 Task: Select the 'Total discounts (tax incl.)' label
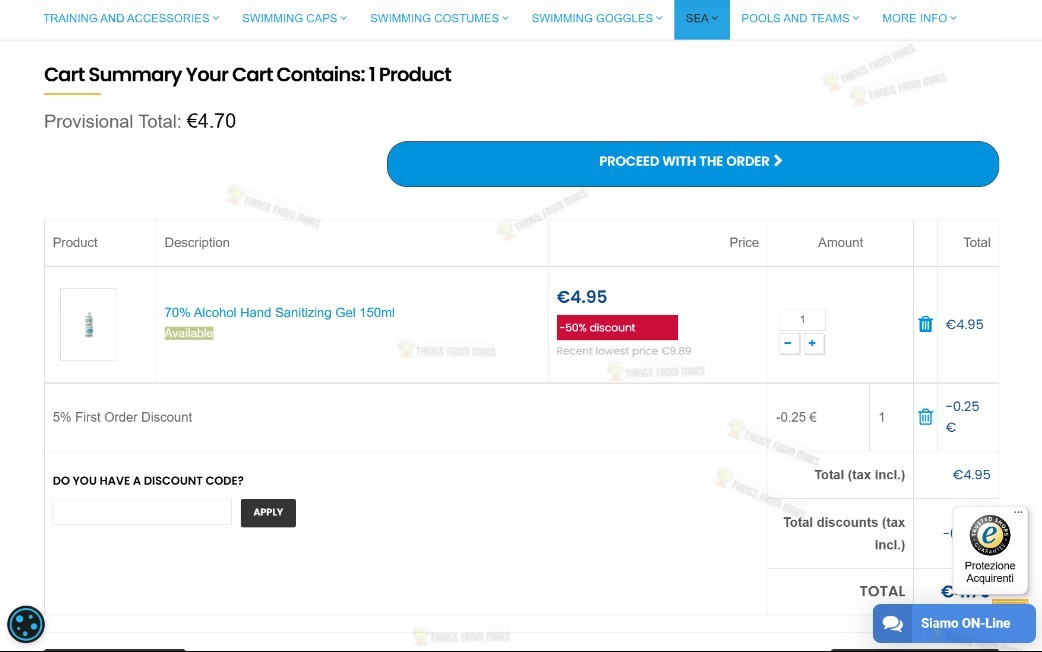click(844, 533)
